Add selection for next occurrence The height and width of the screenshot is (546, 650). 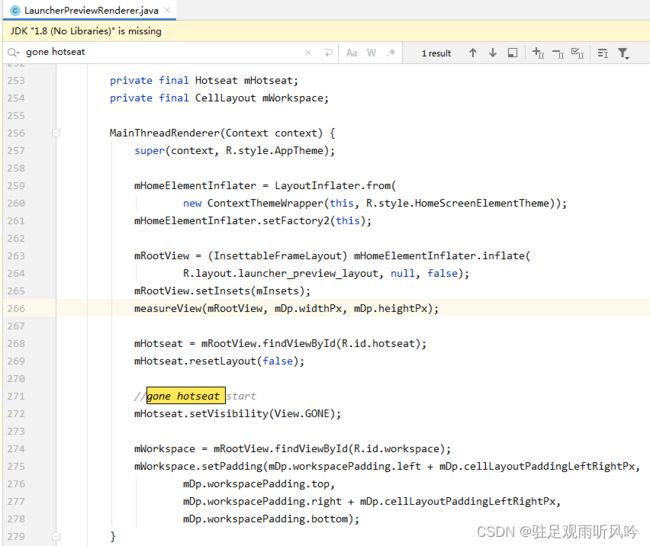tap(538, 53)
